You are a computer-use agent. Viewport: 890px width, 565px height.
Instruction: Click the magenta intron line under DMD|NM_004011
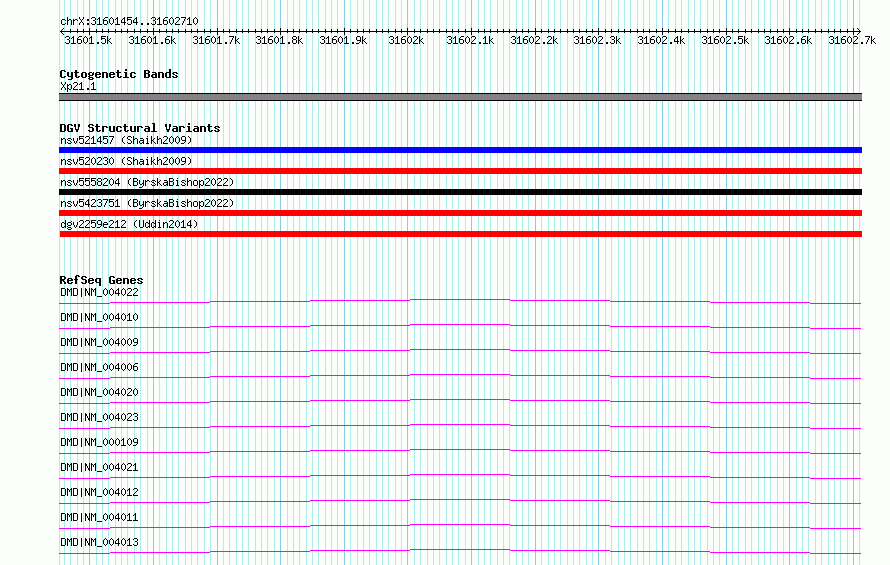pos(460,524)
